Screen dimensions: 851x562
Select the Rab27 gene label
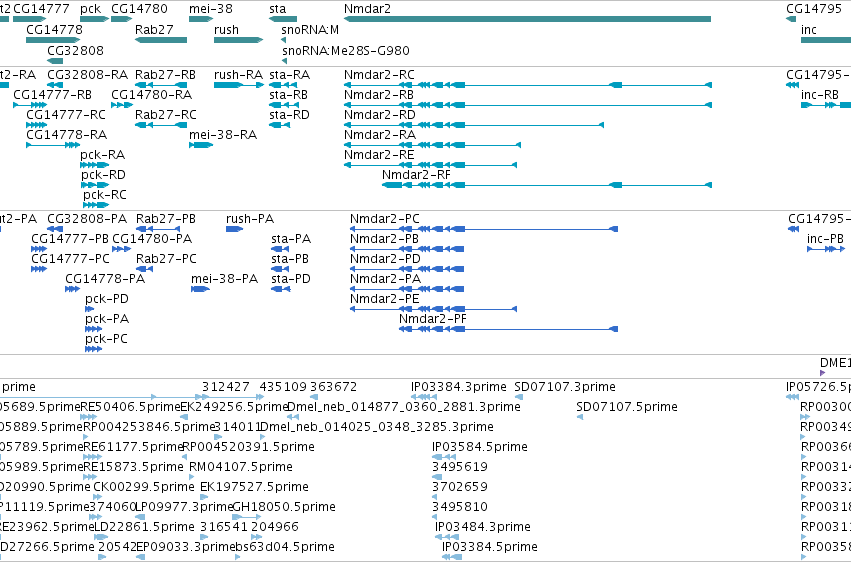[x=154, y=29]
